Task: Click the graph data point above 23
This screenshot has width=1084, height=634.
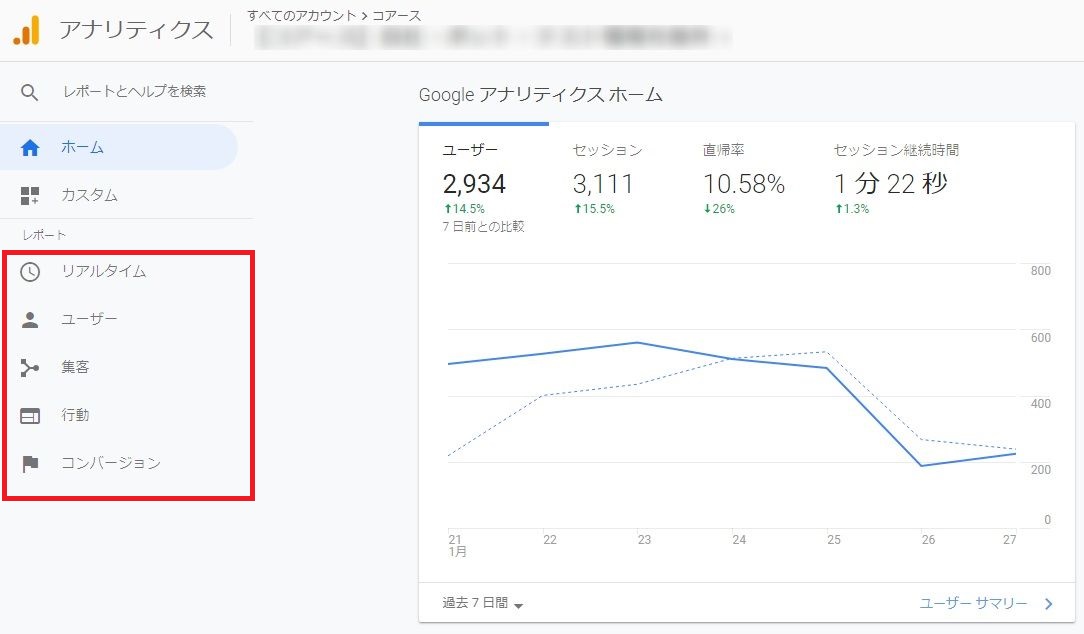Action: click(x=638, y=342)
